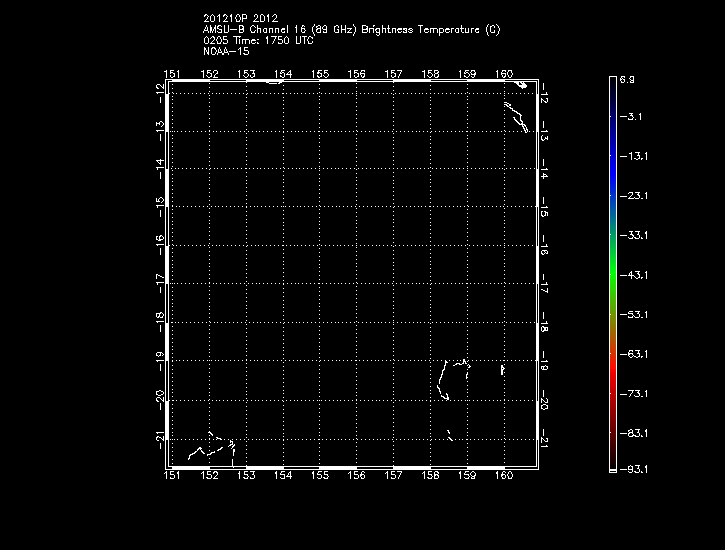Click the small island outline near longitude 160
Screen dimensions: 725x550
point(502,370)
